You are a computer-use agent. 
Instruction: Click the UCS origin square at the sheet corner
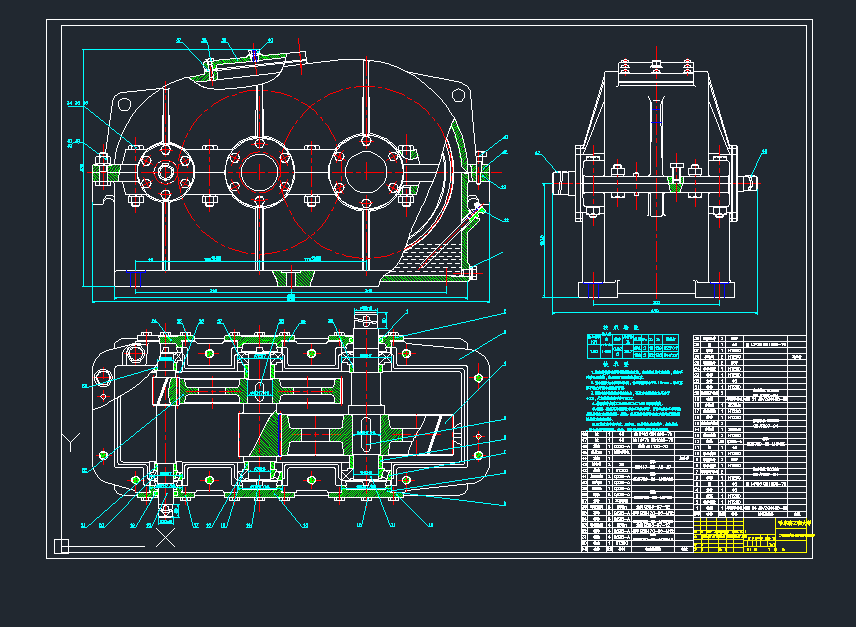61,546
